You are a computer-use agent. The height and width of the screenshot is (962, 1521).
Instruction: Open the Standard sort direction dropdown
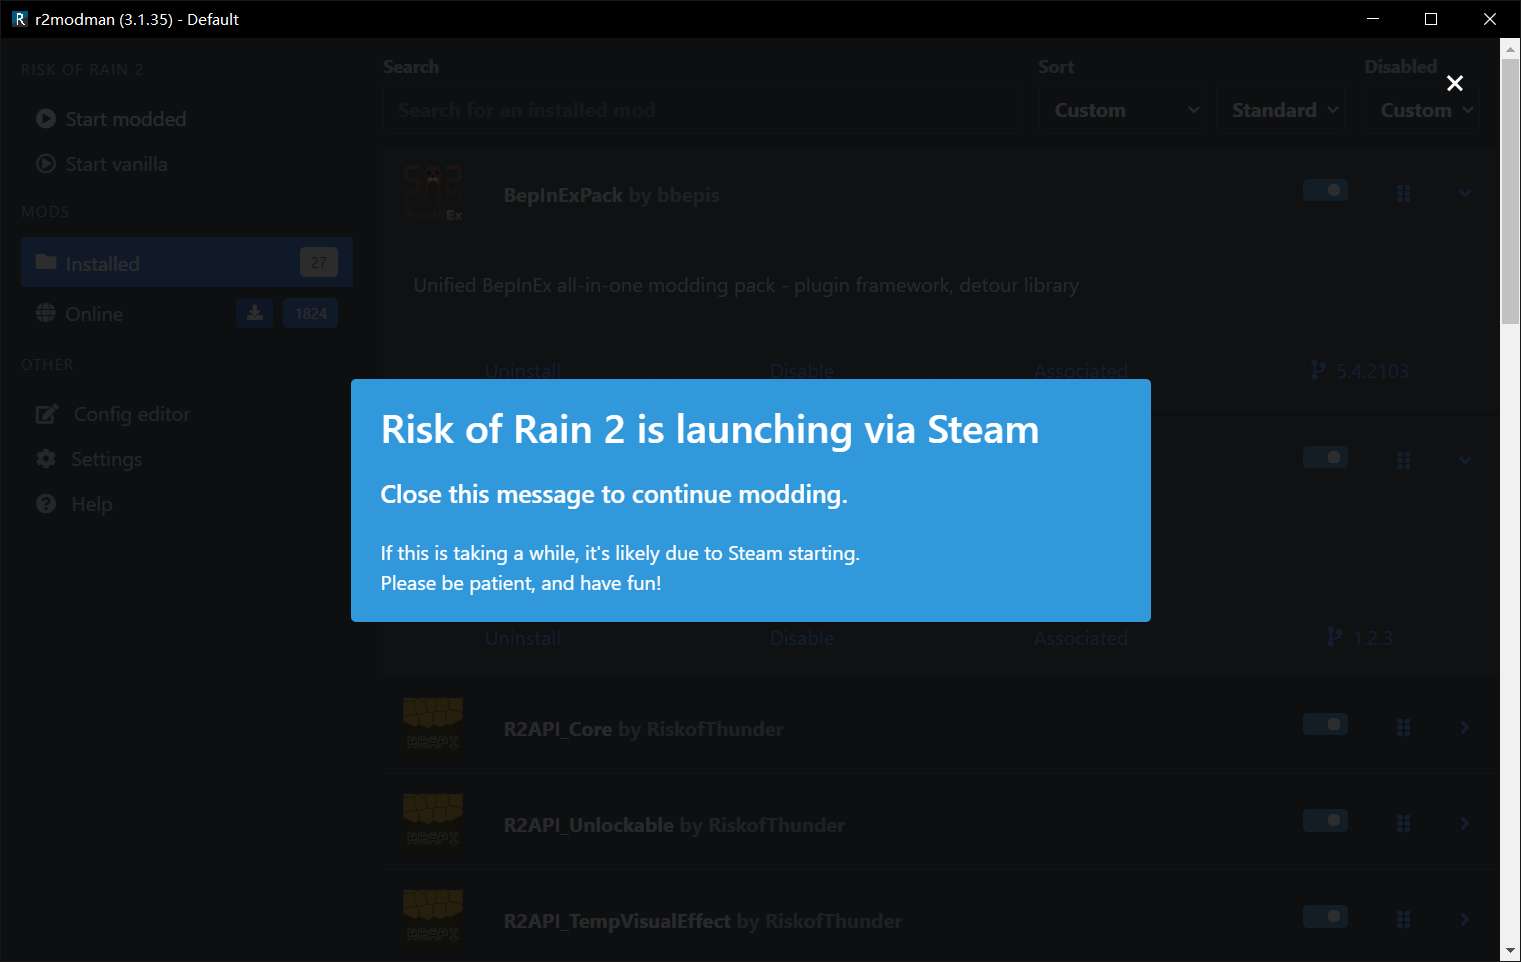[1283, 110]
